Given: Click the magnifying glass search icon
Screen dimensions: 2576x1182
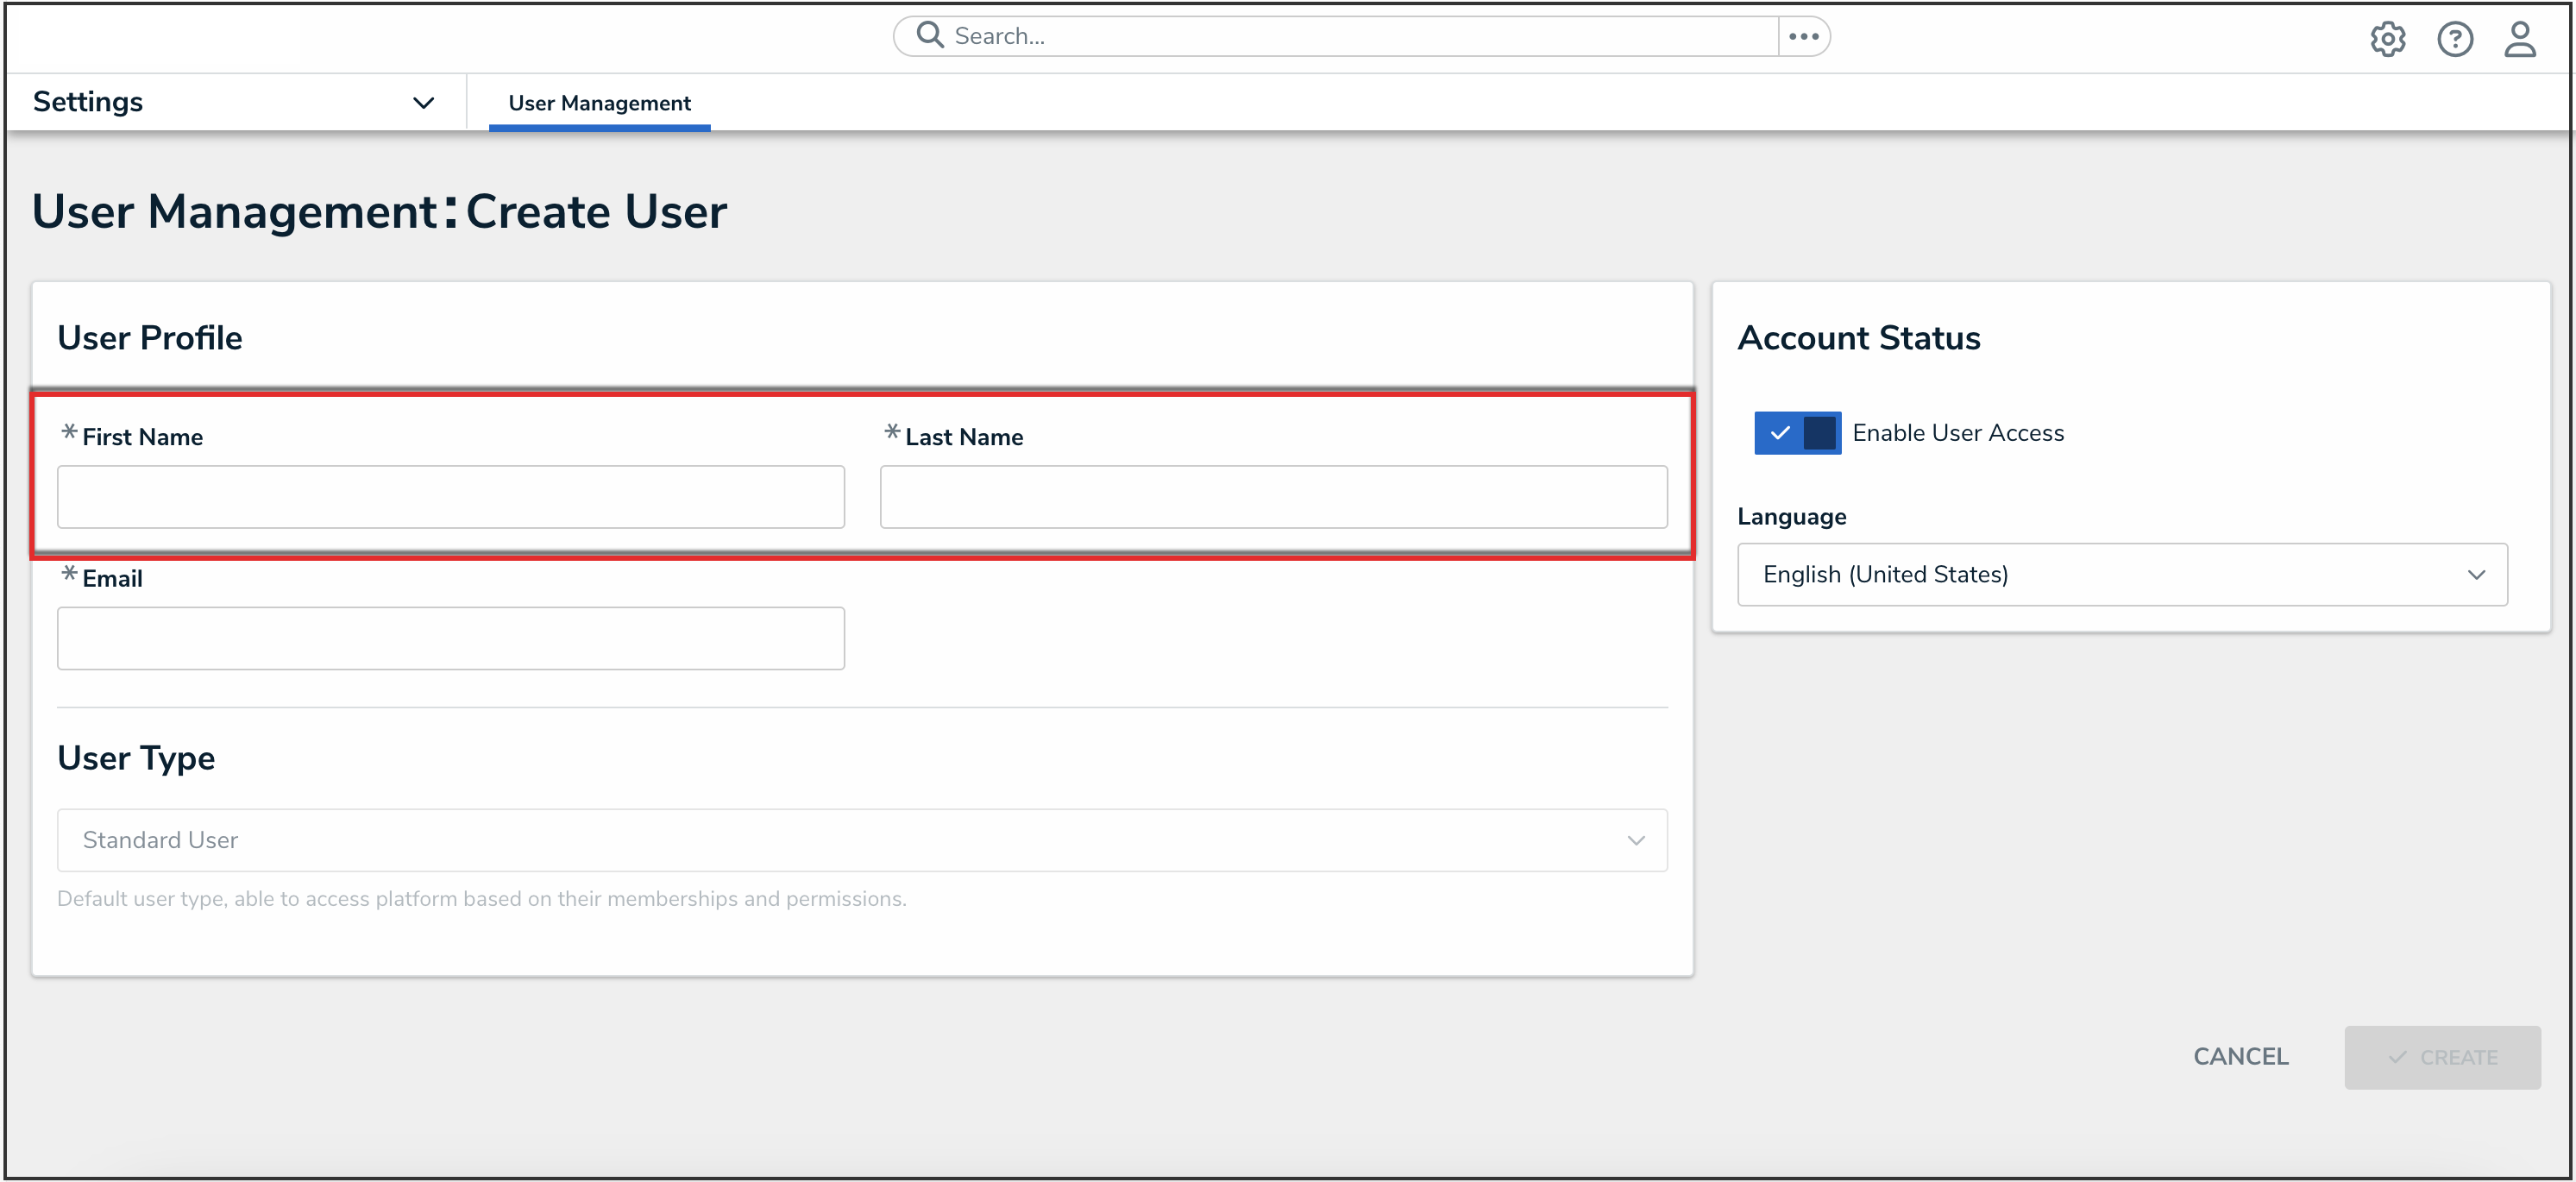Looking at the screenshot, I should click(930, 36).
